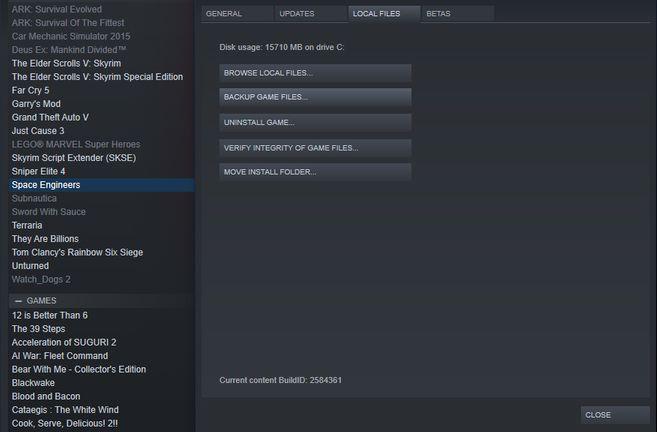Select Cataegis : The White Wind
Image resolution: width=657 pixels, height=432 pixels.
[65, 410]
